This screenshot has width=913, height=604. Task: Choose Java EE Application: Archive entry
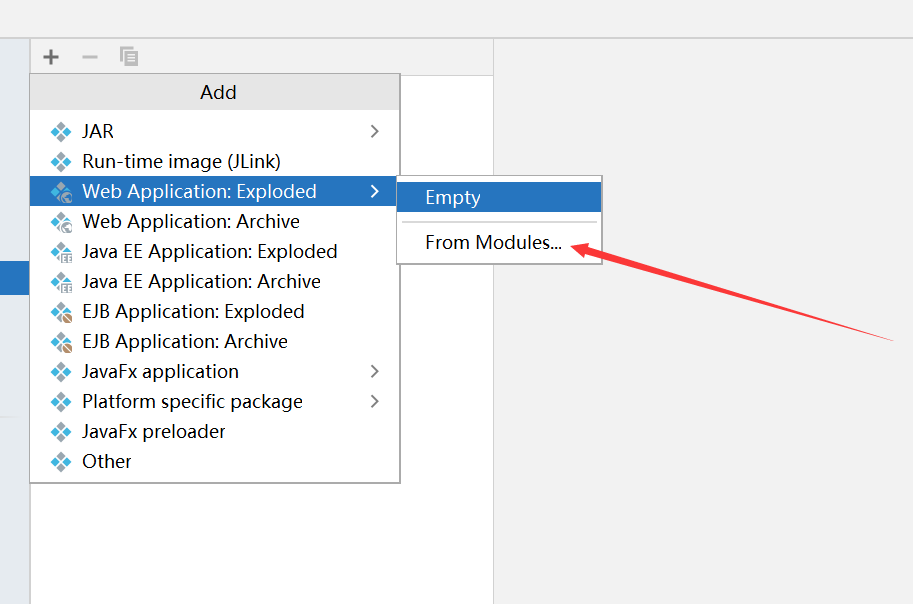point(214,282)
